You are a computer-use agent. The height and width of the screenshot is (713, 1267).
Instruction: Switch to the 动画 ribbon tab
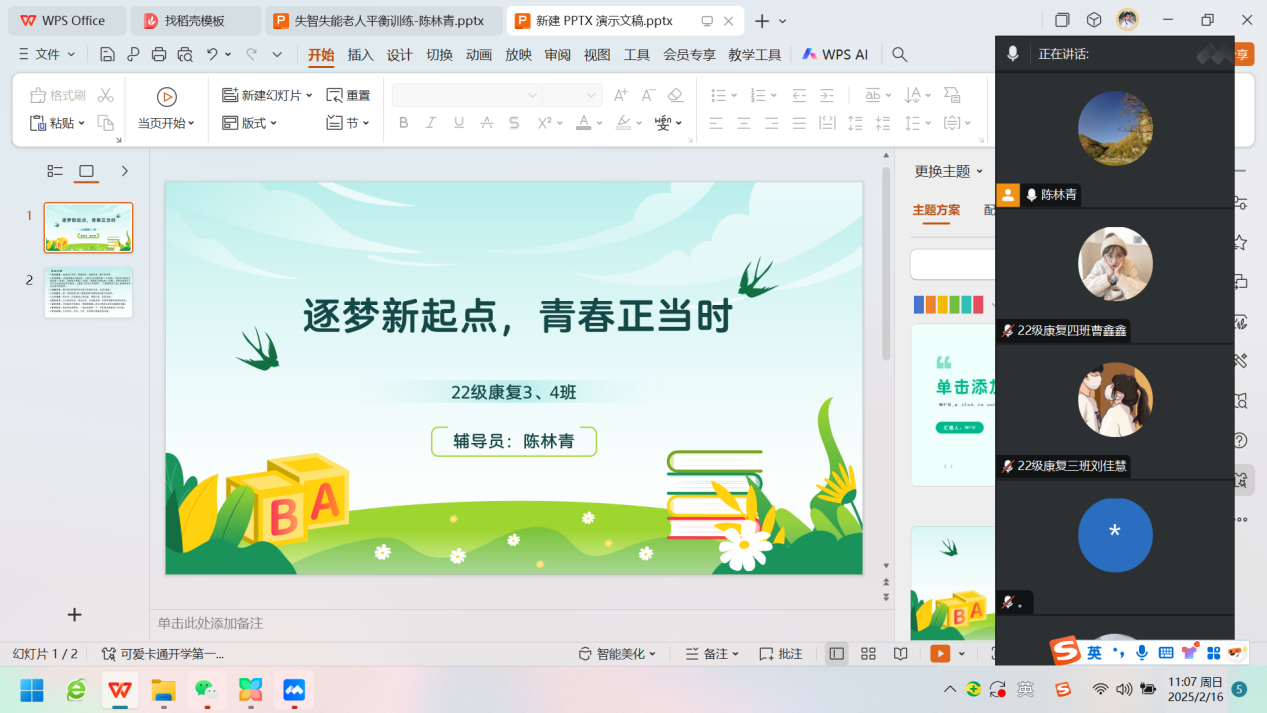point(479,54)
